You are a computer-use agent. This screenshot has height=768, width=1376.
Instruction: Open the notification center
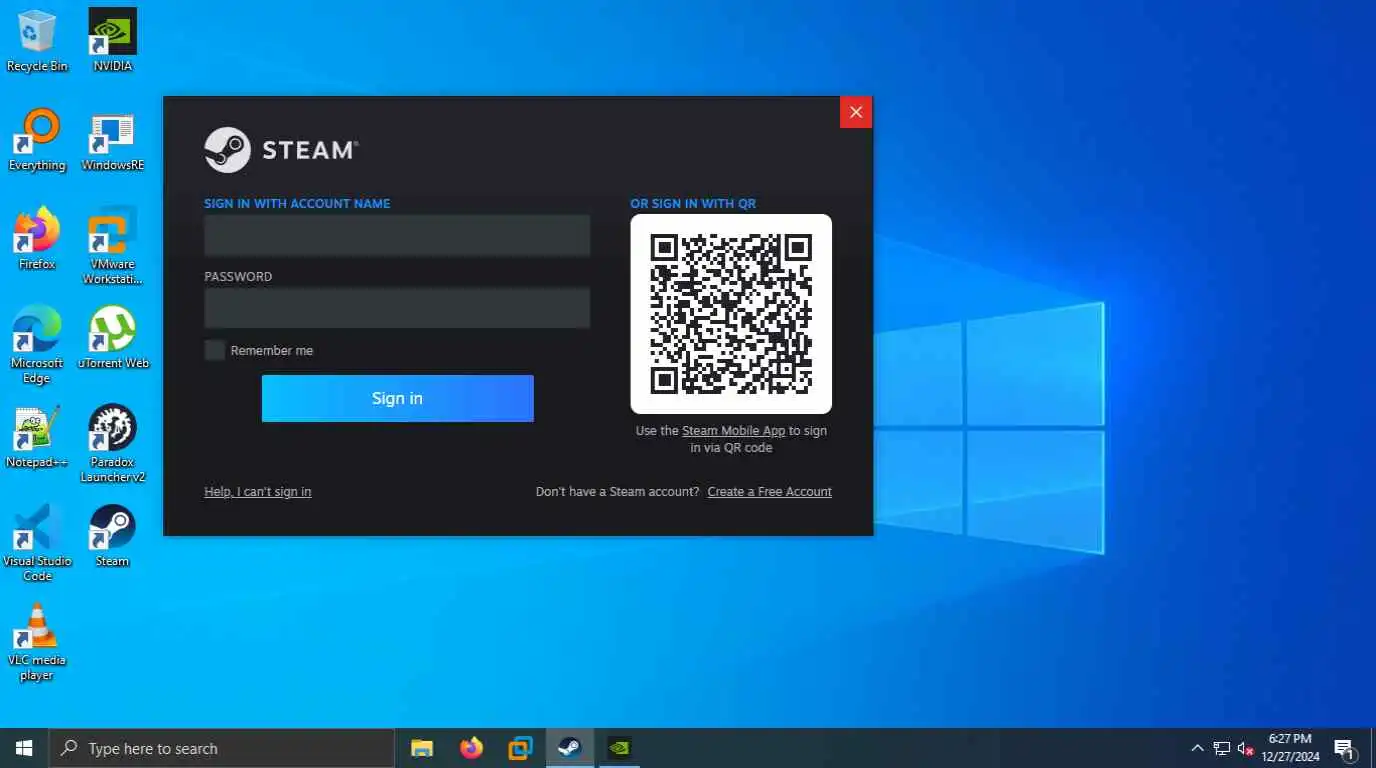[1345, 748]
